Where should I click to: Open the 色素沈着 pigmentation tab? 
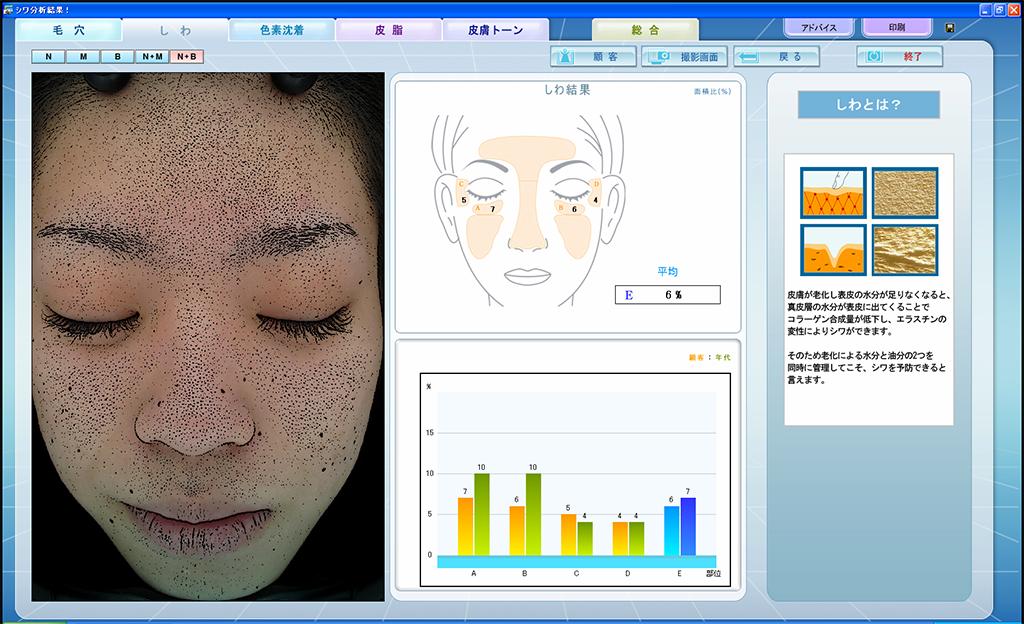coord(281,31)
